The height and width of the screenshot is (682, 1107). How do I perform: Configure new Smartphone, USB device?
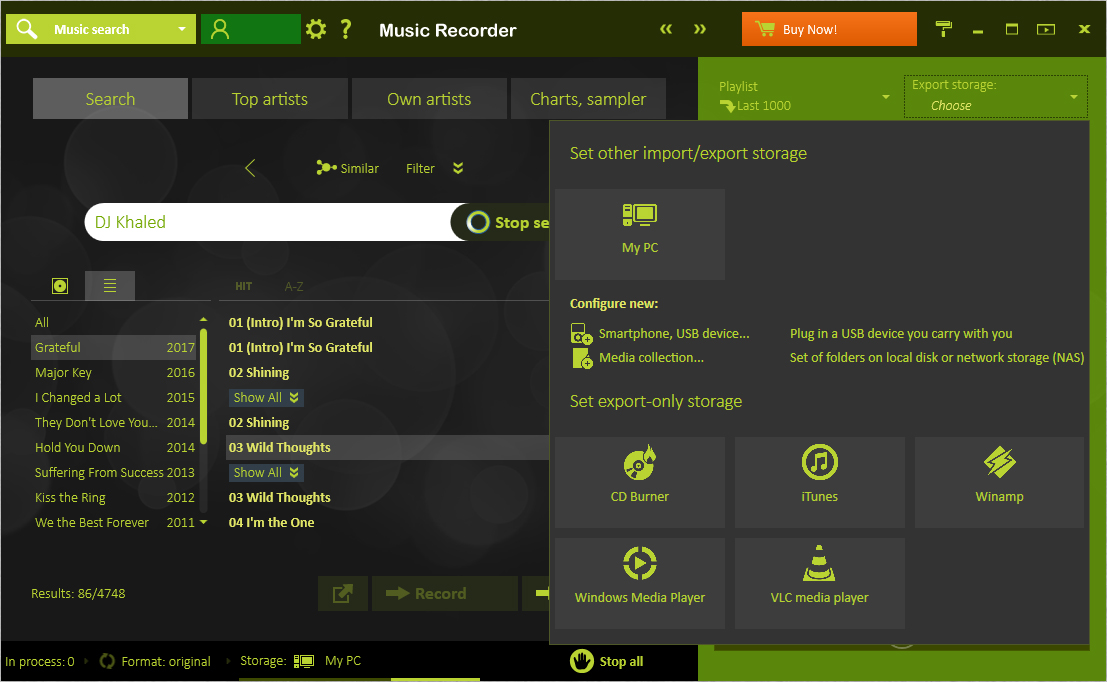660,334
